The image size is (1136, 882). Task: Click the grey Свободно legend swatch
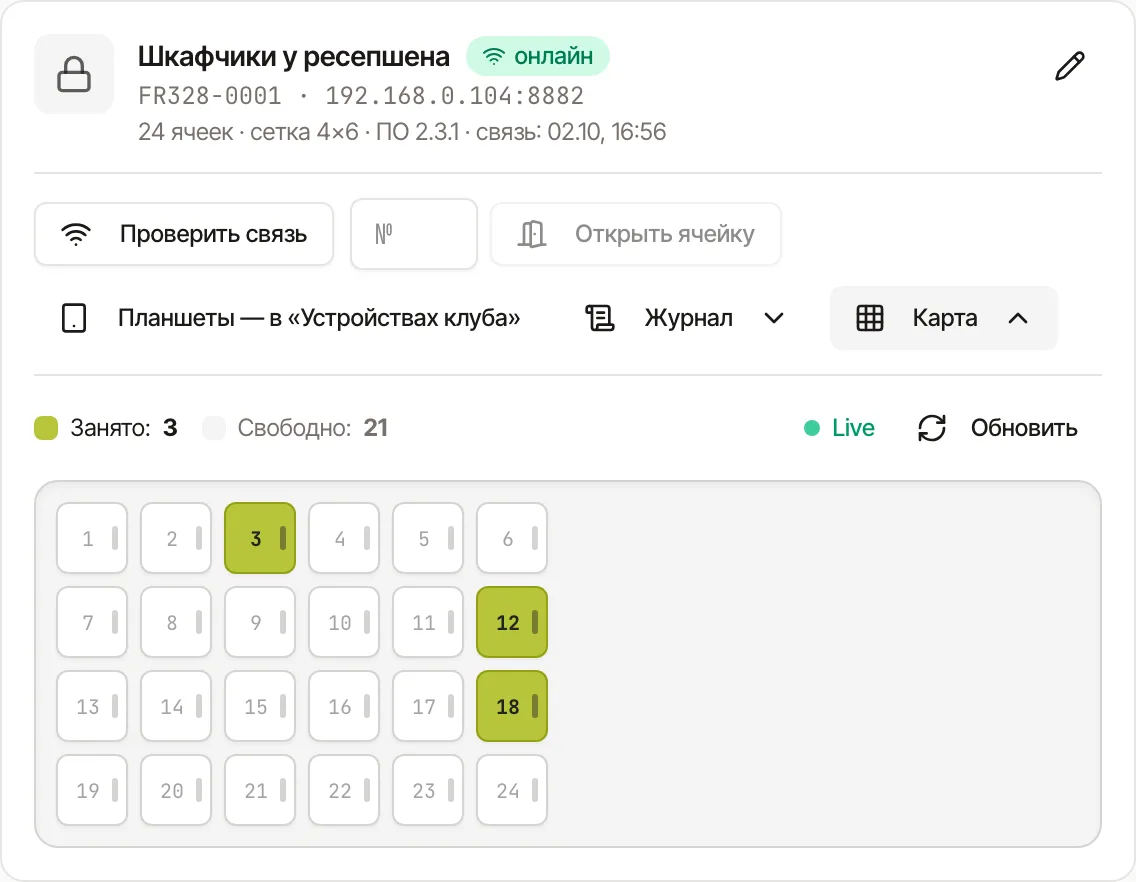pos(214,428)
